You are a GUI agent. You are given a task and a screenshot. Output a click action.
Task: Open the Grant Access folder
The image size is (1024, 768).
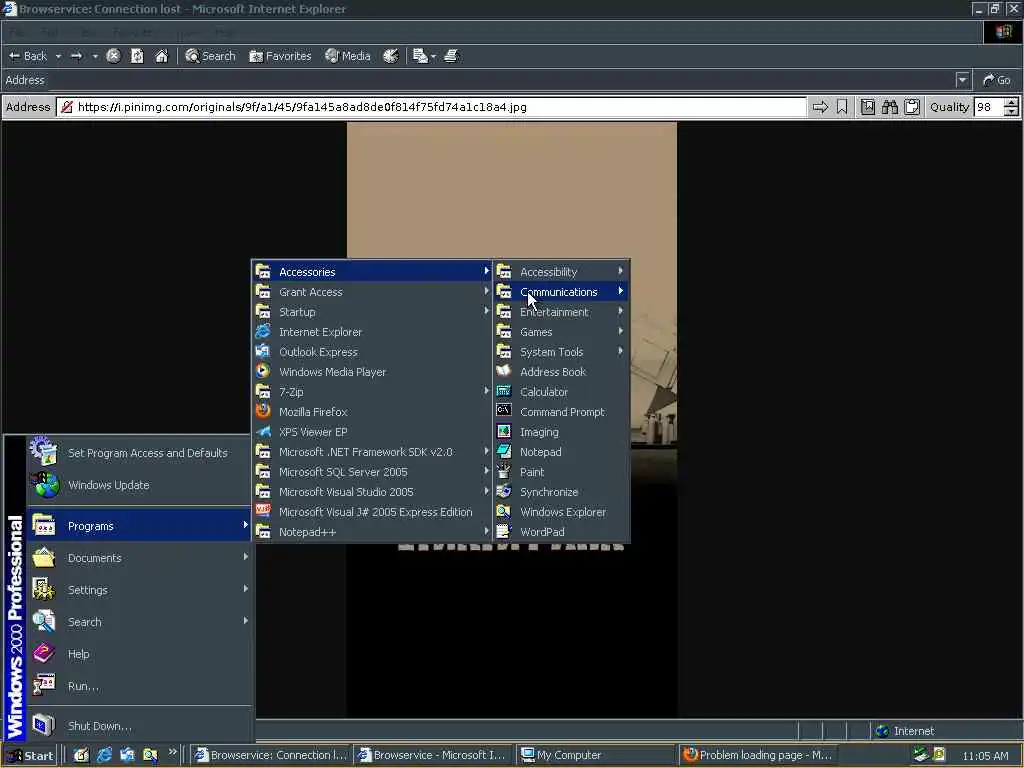(x=372, y=292)
